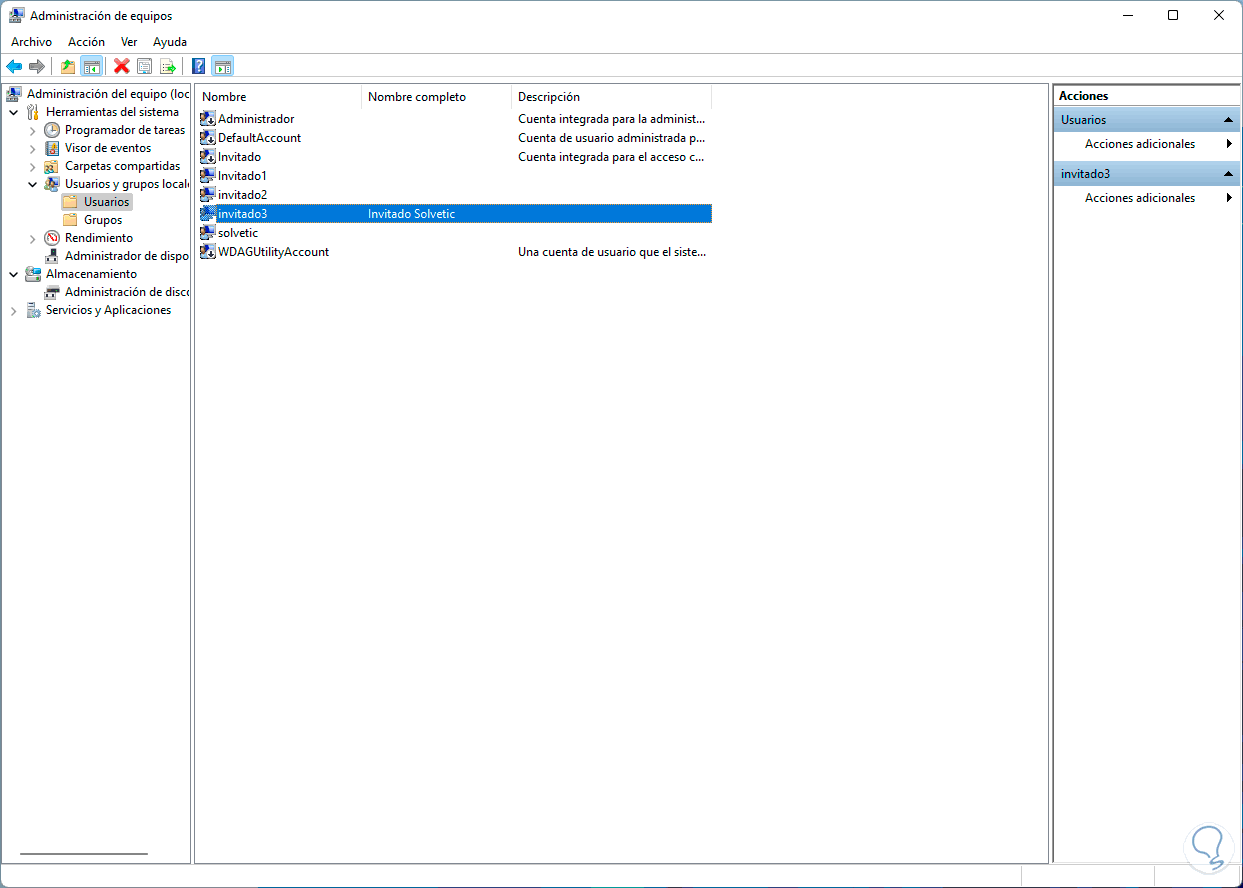Open Properties using the toolbar icon
The image size is (1243, 888).
point(145,67)
